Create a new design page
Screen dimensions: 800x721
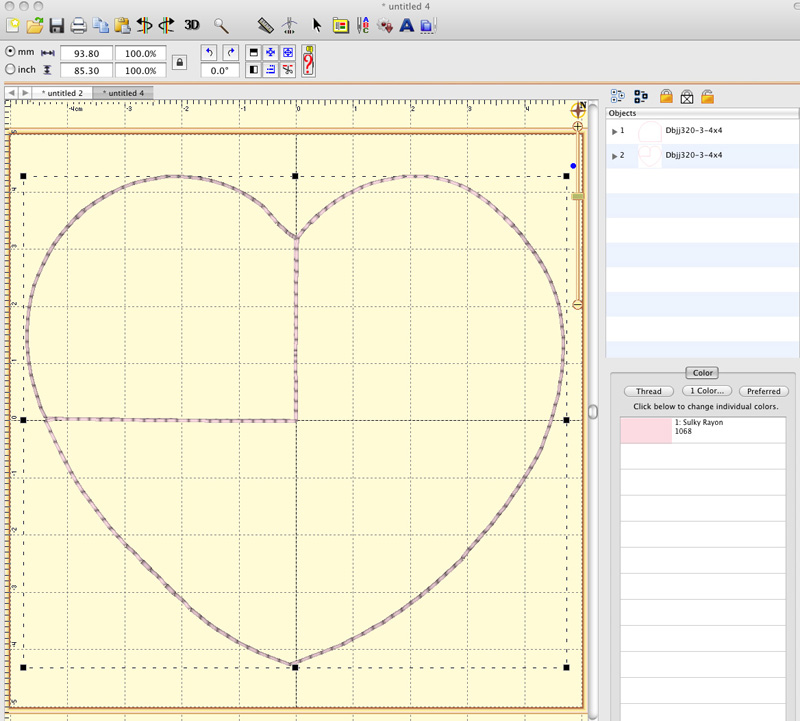pyautogui.click(x=13, y=25)
